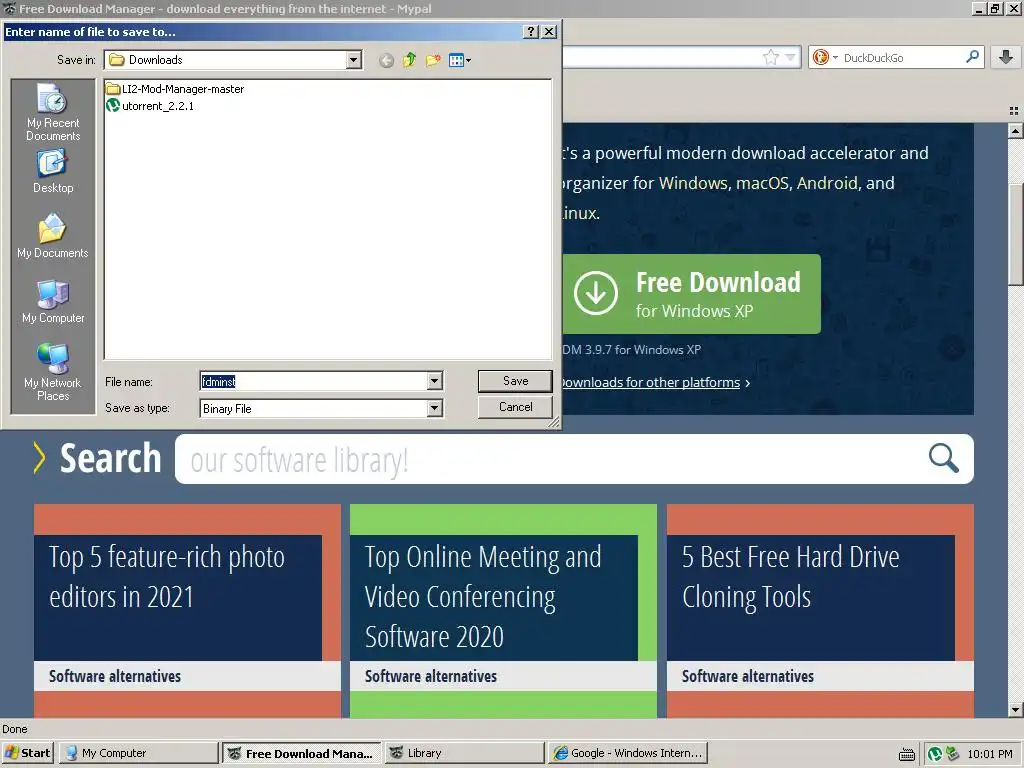This screenshot has width=1024, height=768.
Task: Click the tray icon right of uTorrent
Action: pos(952,754)
